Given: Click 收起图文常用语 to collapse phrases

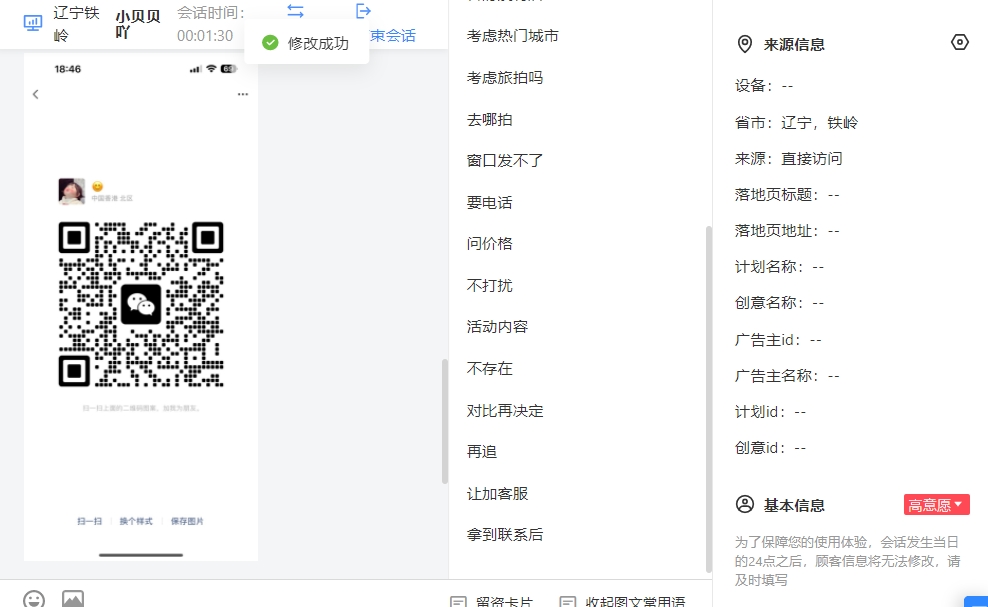Looking at the screenshot, I should pos(623,601).
